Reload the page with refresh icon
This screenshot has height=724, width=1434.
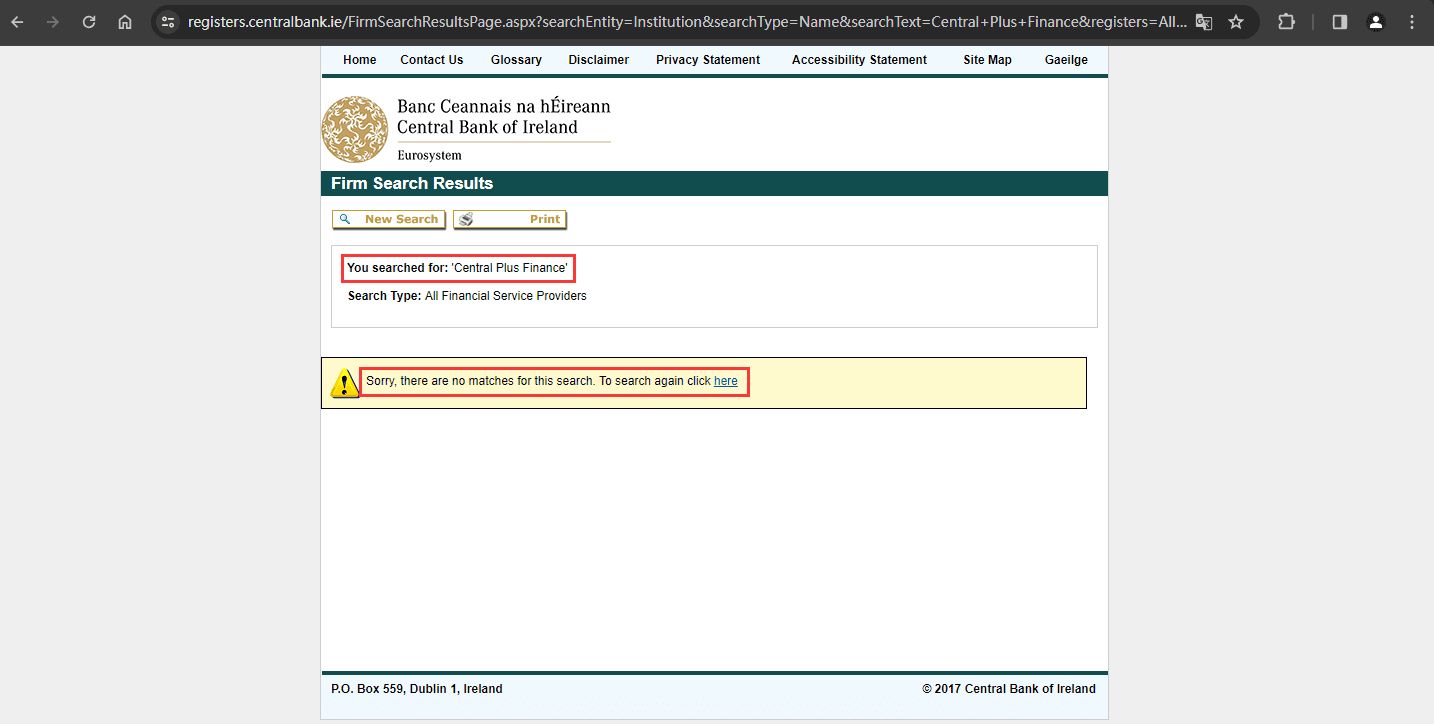[89, 22]
